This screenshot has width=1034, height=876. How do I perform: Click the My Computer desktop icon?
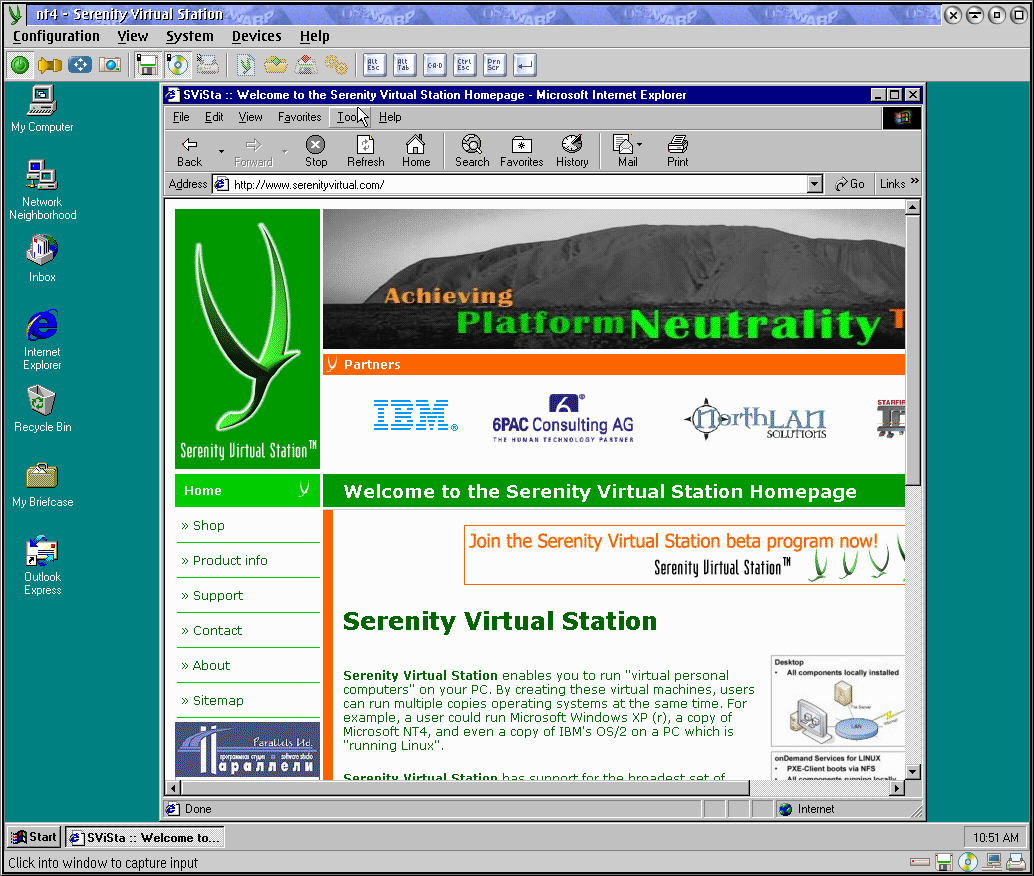(42, 110)
